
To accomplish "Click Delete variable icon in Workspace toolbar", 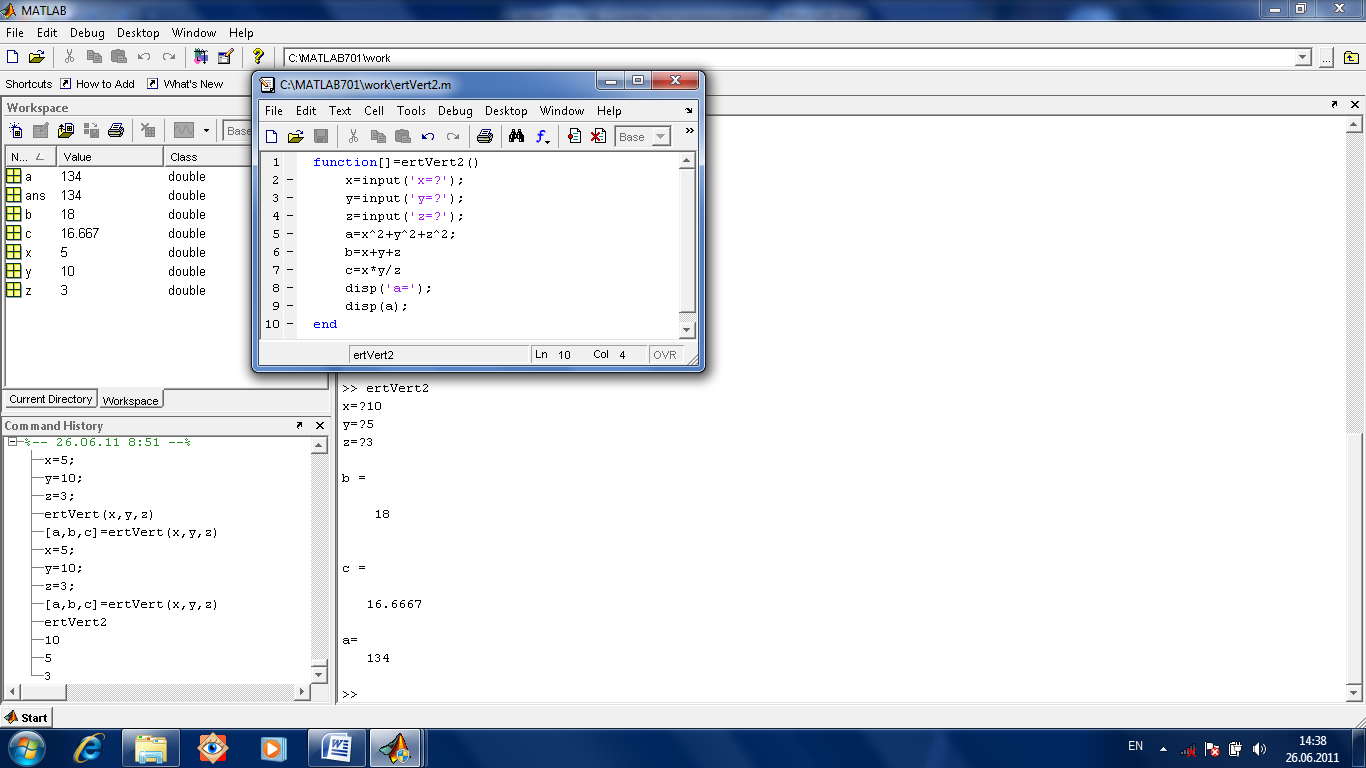I will pyautogui.click(x=148, y=130).
